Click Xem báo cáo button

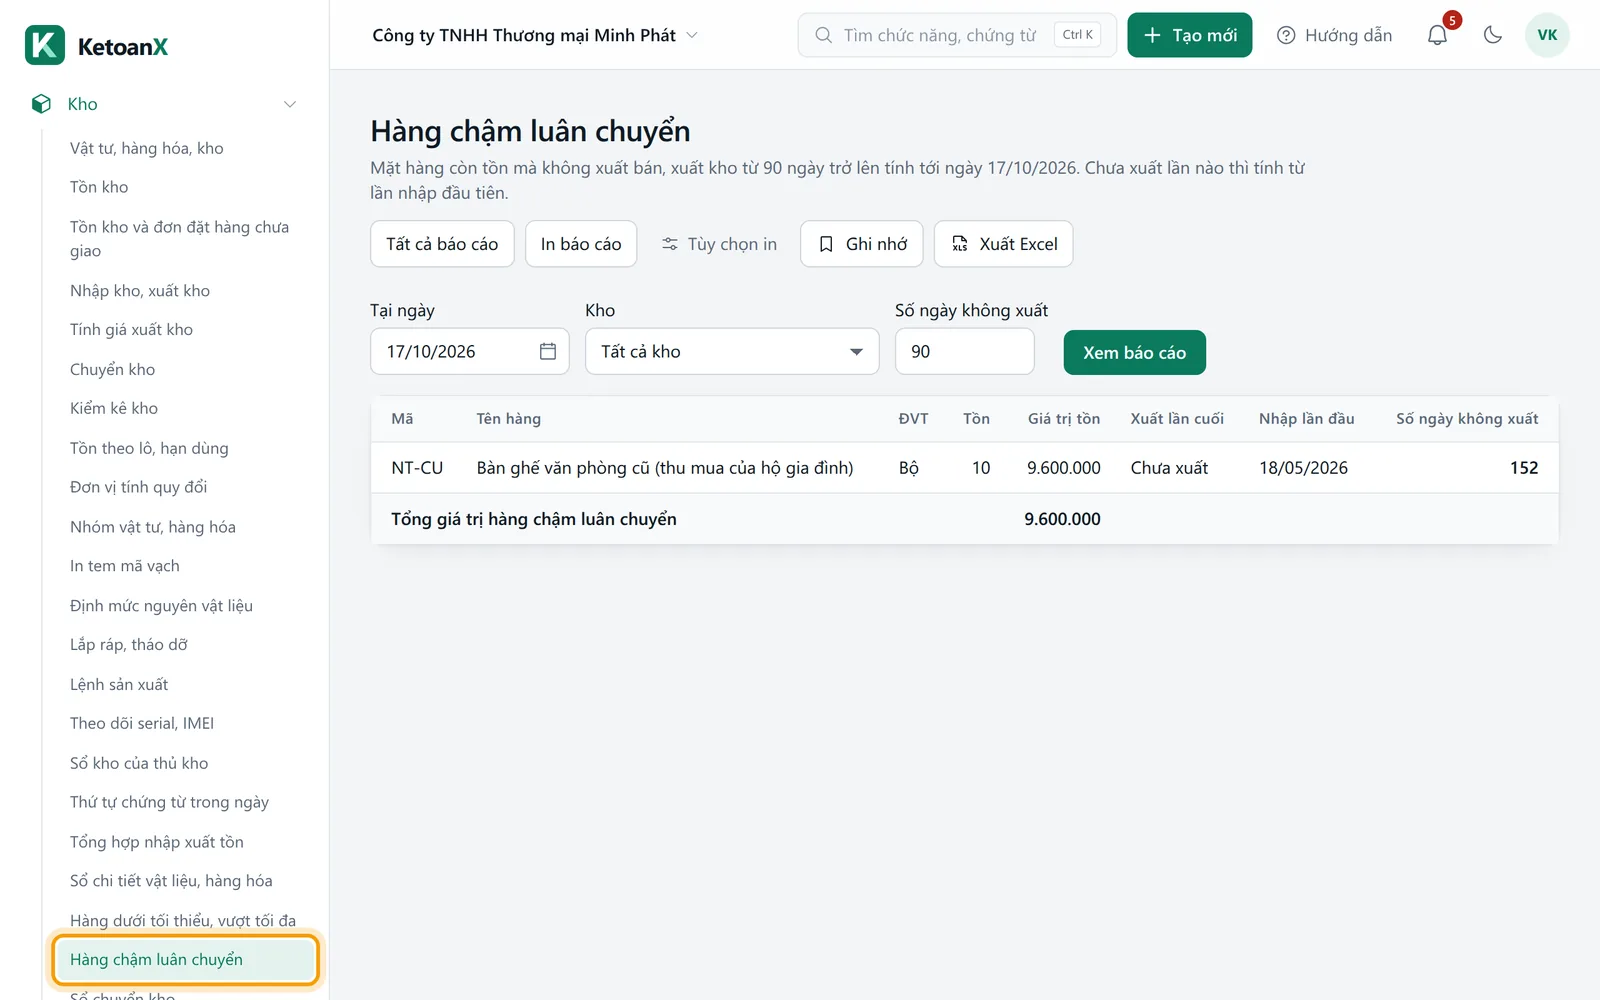point(1135,353)
